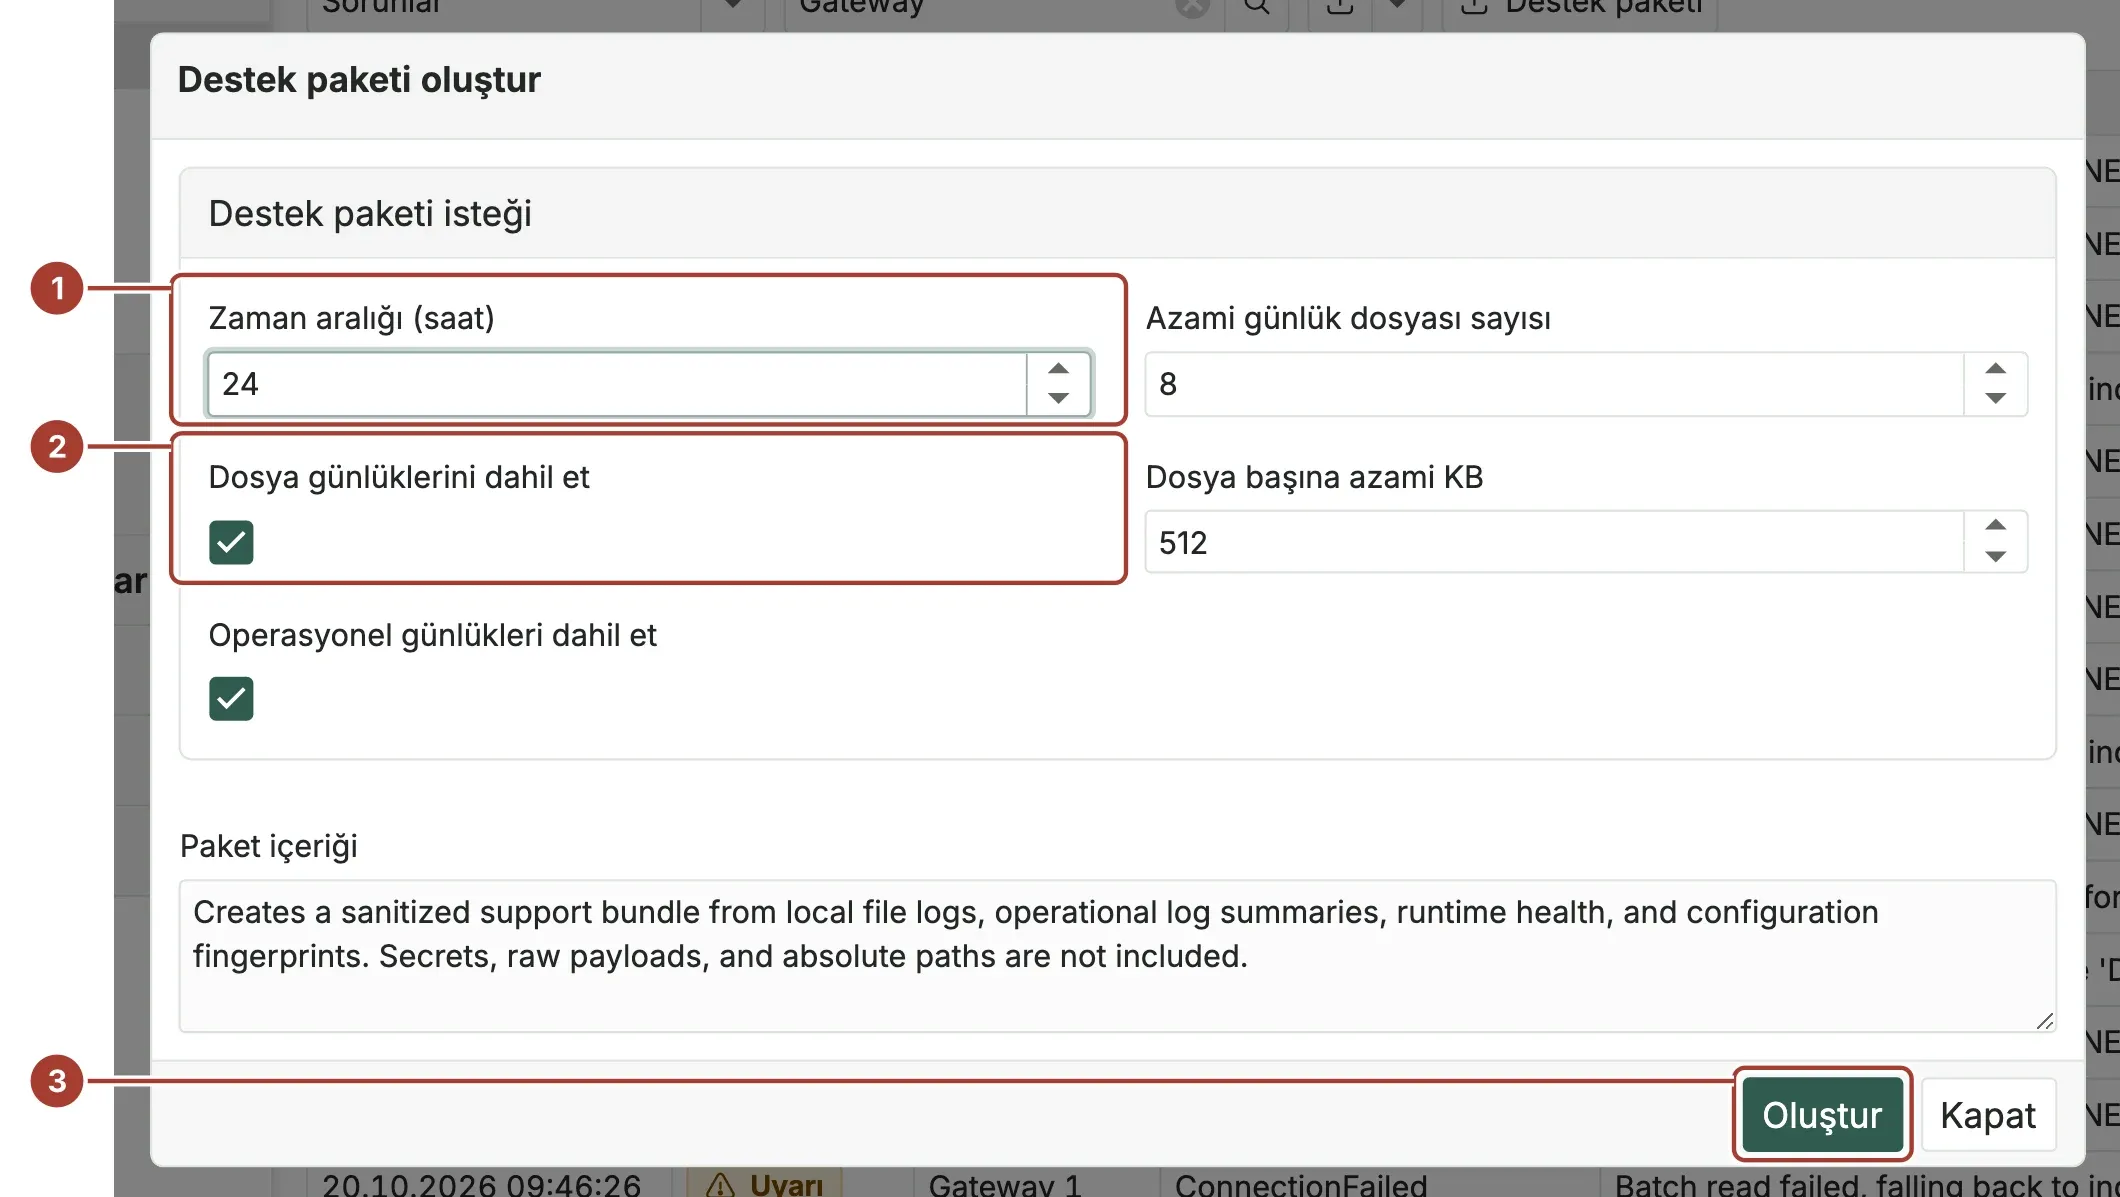Screen dimensions: 2120x1197
Task: Click the search magnifier icon next to Gateway
Action: pyautogui.click(x=1257, y=8)
